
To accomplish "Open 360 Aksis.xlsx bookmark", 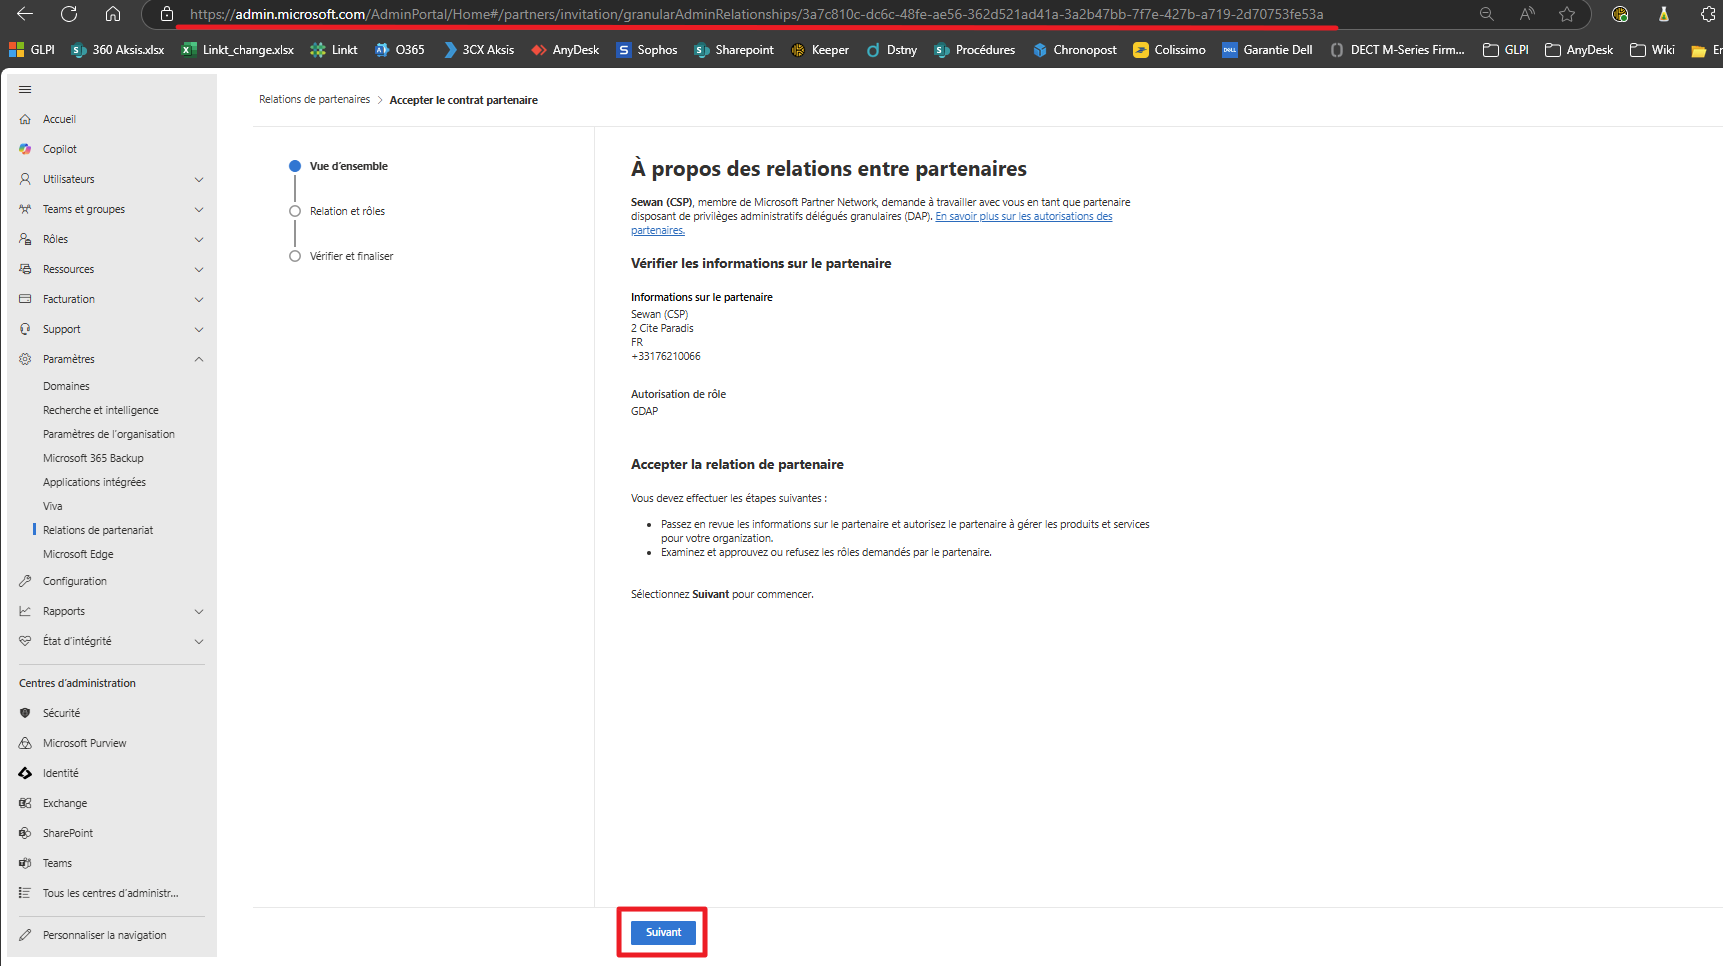I will (118, 49).
